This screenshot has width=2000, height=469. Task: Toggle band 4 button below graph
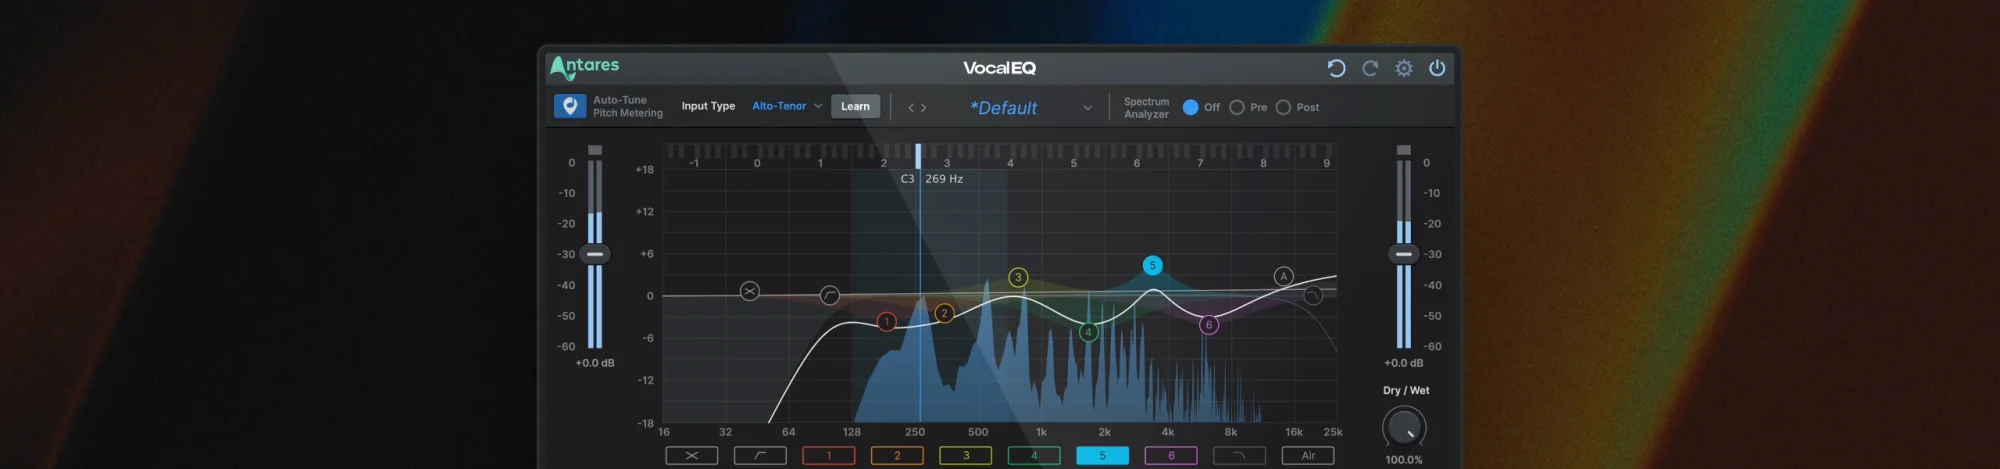click(1034, 456)
